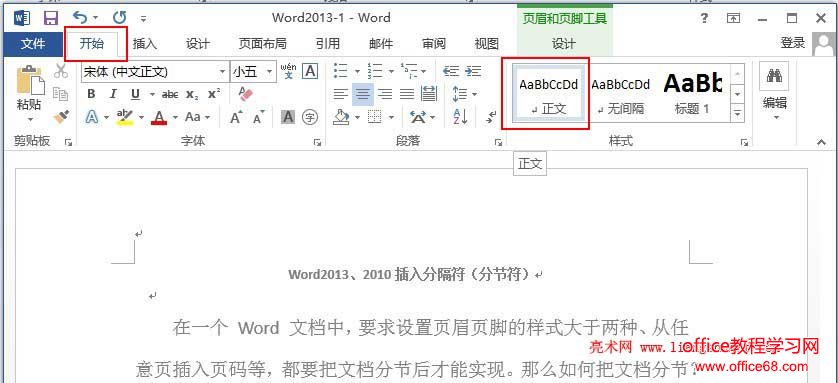Click the Shading paint bucket icon
Image resolution: width=838 pixels, height=383 pixels.
pos(340,116)
